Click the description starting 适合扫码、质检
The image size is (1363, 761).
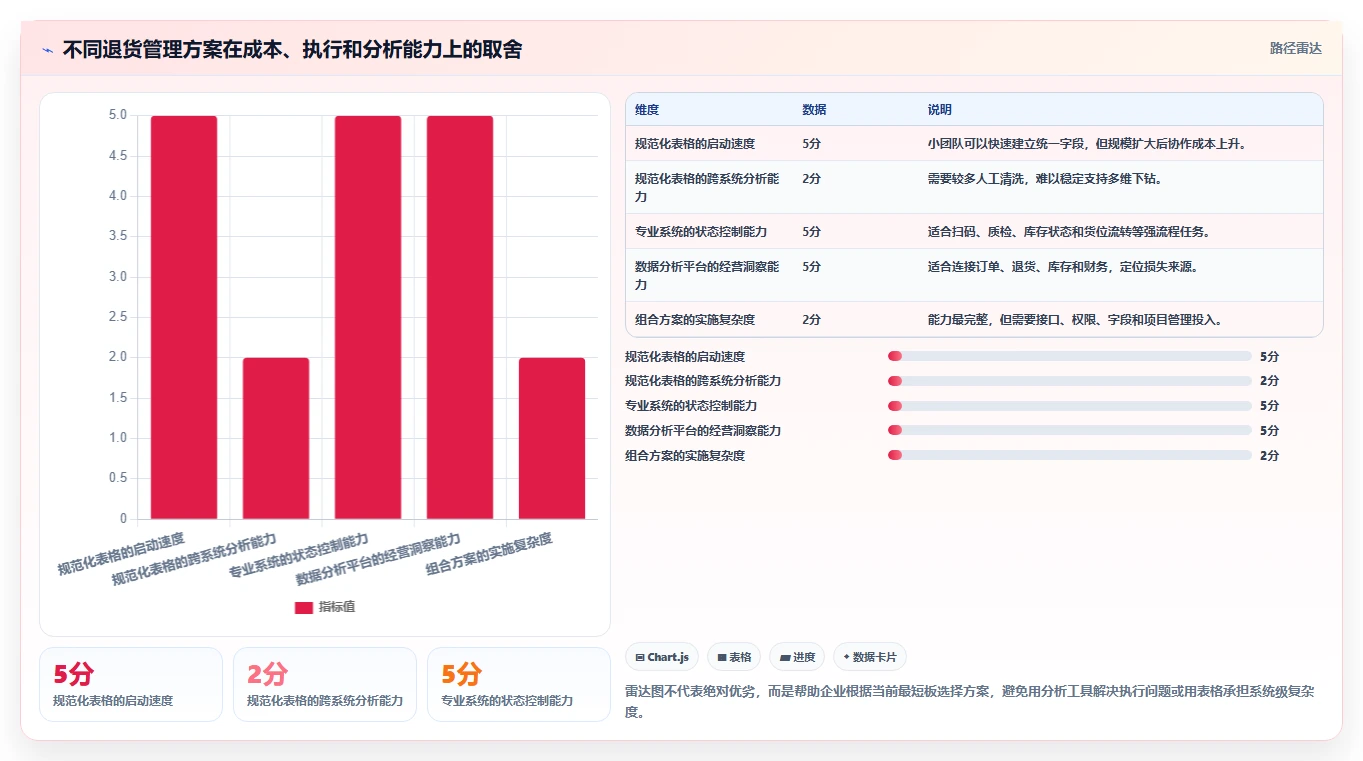pos(1069,232)
